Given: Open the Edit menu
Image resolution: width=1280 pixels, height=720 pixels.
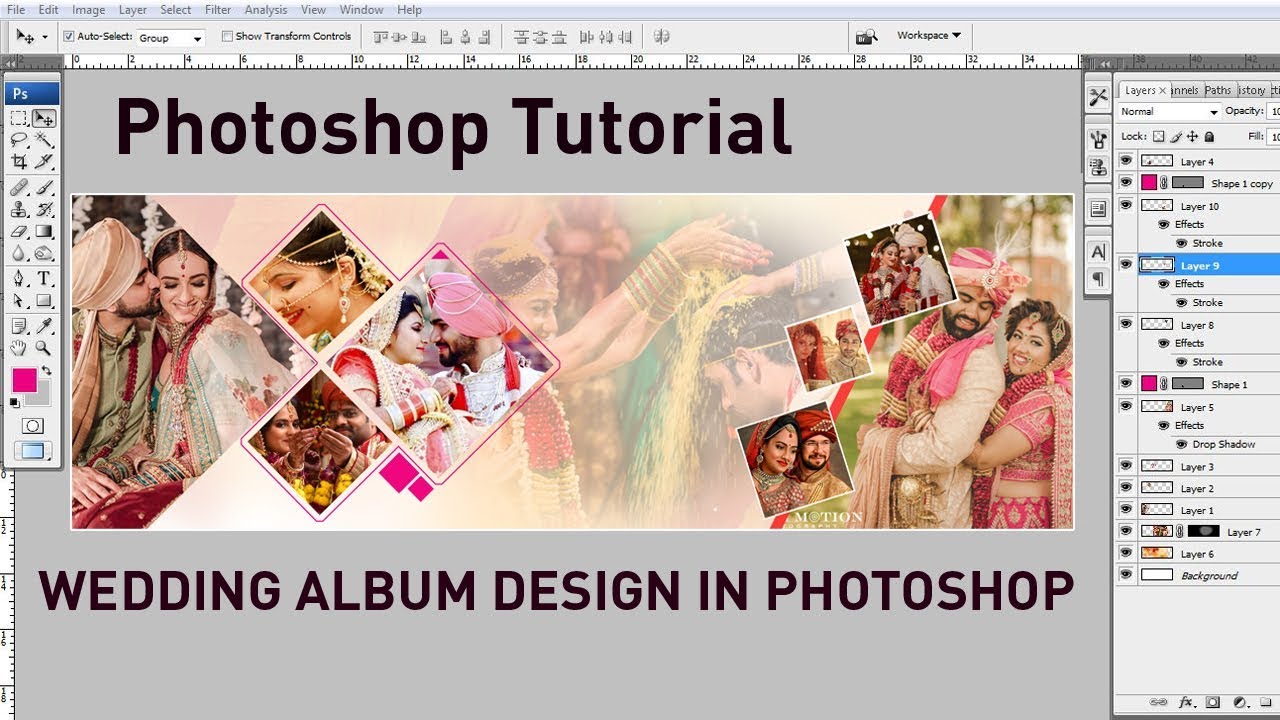Looking at the screenshot, I should click(x=48, y=10).
